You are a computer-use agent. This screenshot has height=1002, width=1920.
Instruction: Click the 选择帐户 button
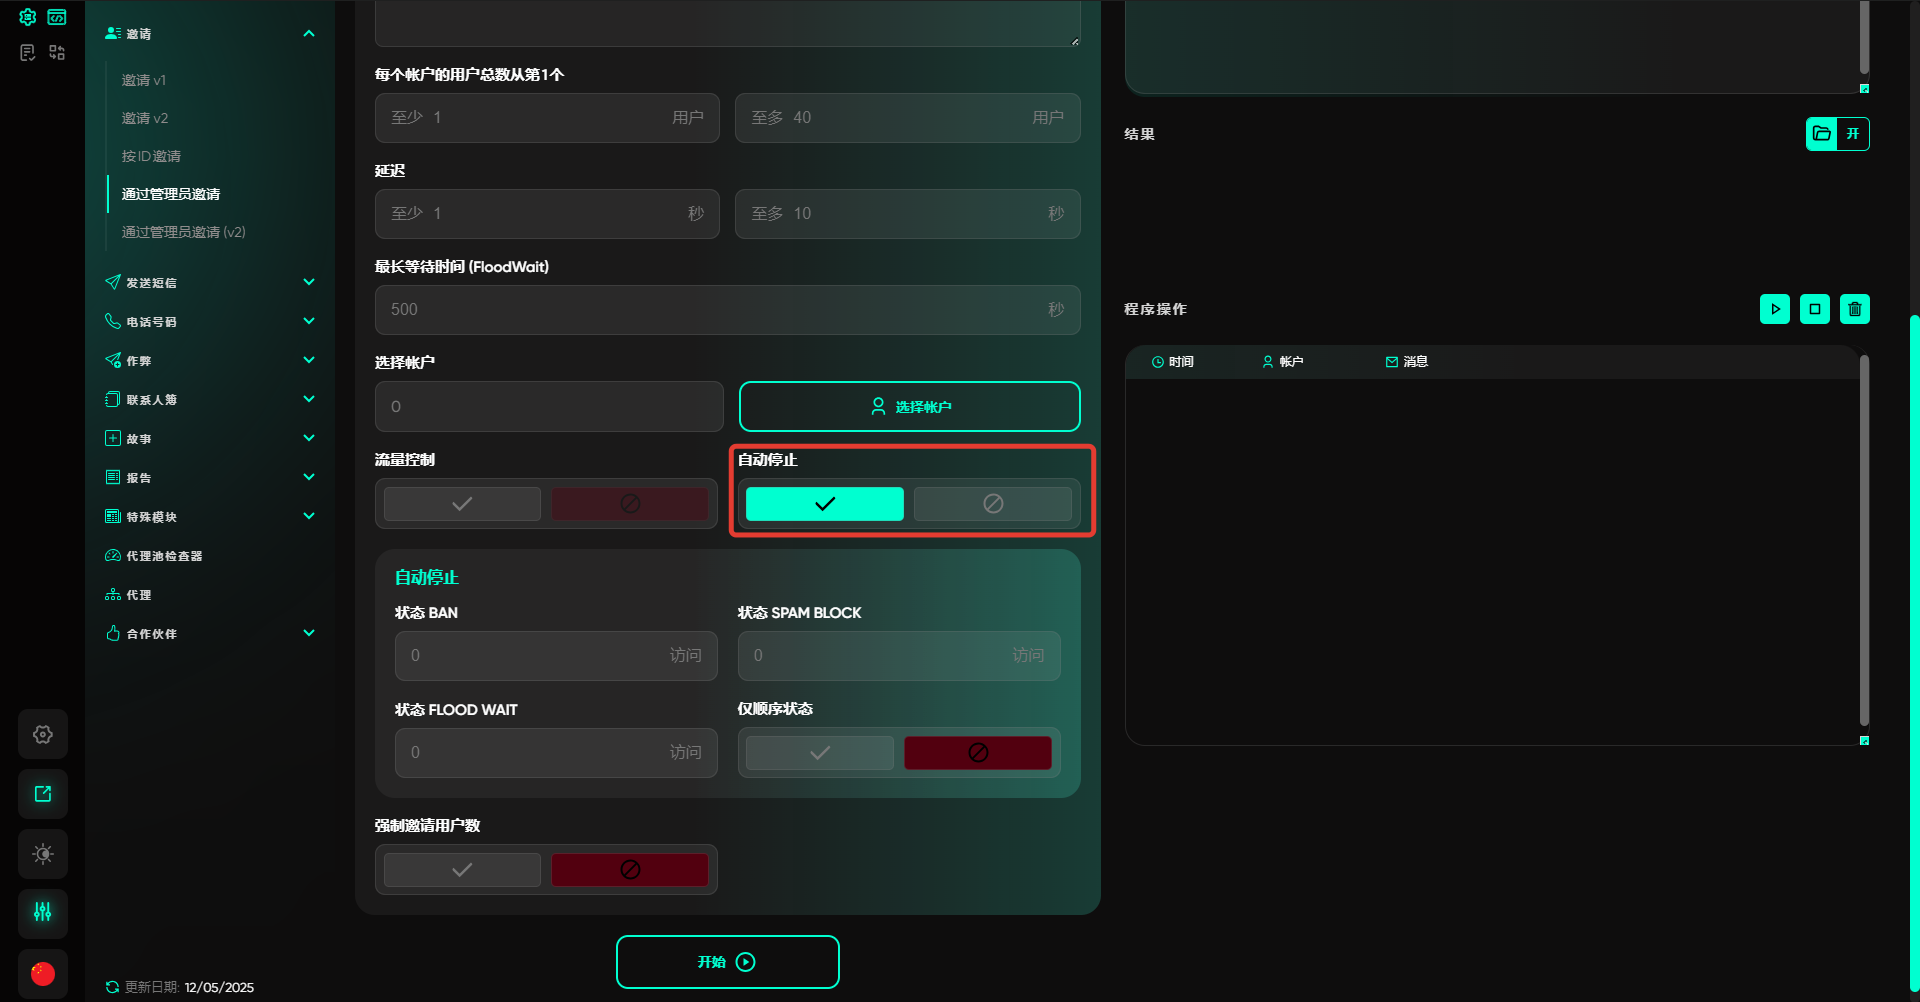(x=909, y=407)
